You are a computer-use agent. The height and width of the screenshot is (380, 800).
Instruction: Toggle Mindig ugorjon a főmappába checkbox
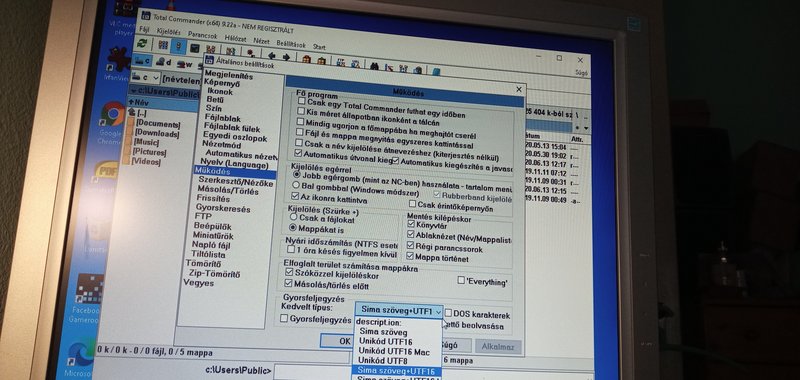click(300, 122)
